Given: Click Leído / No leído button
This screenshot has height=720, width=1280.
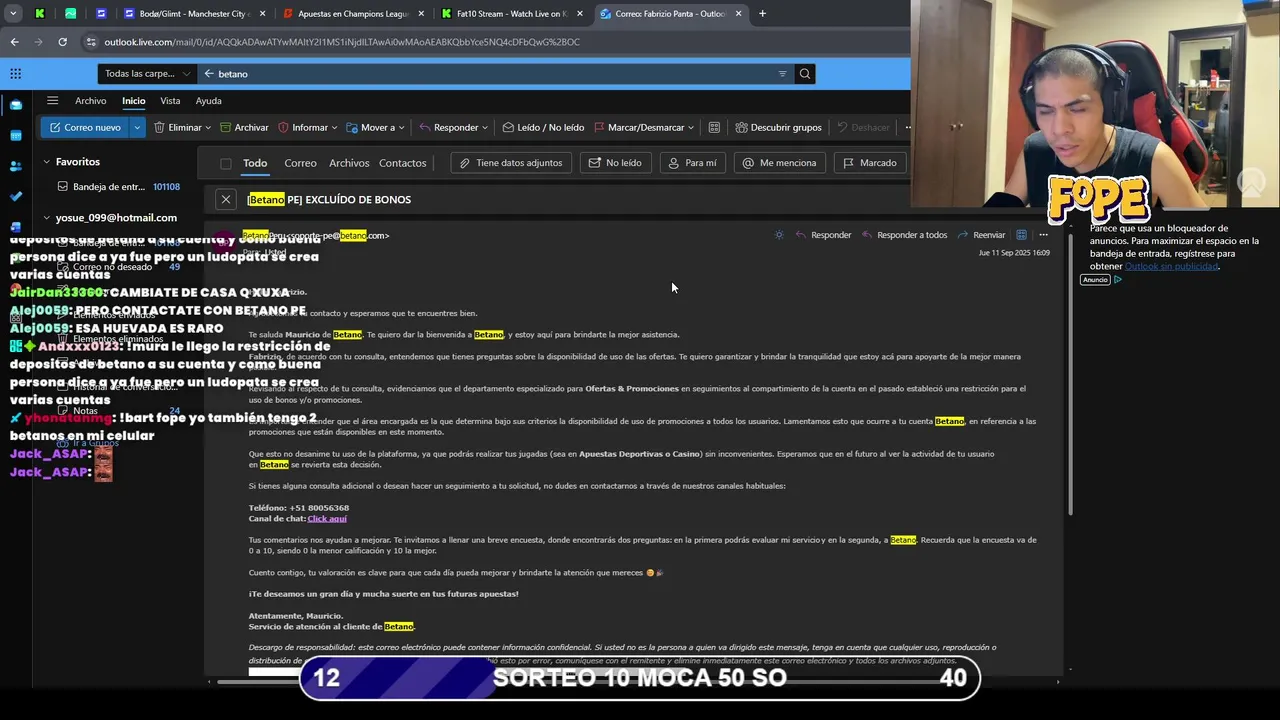Looking at the screenshot, I should point(543,127).
